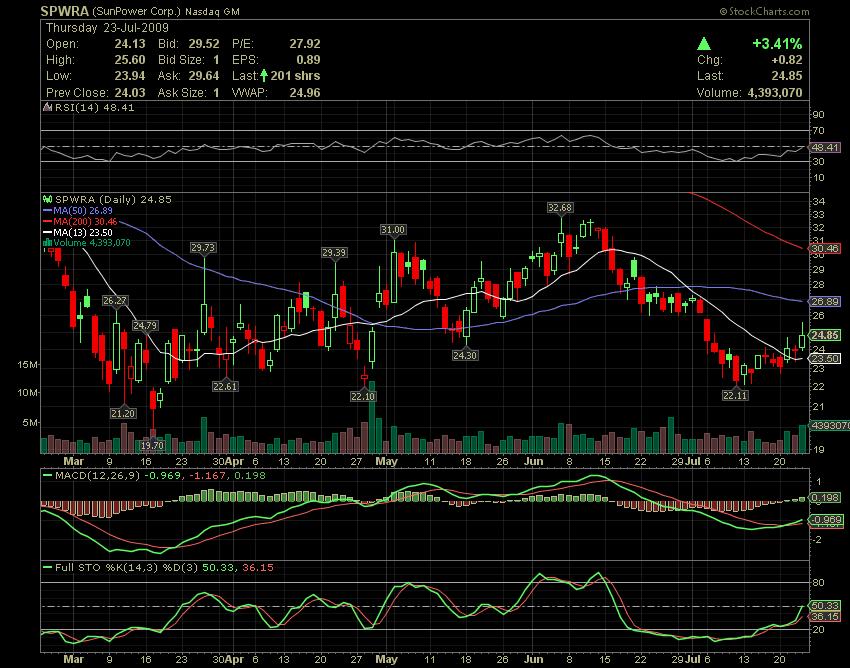This screenshot has height=668, width=850.
Task: Click the 29.73 high price label
Action: click(x=203, y=248)
